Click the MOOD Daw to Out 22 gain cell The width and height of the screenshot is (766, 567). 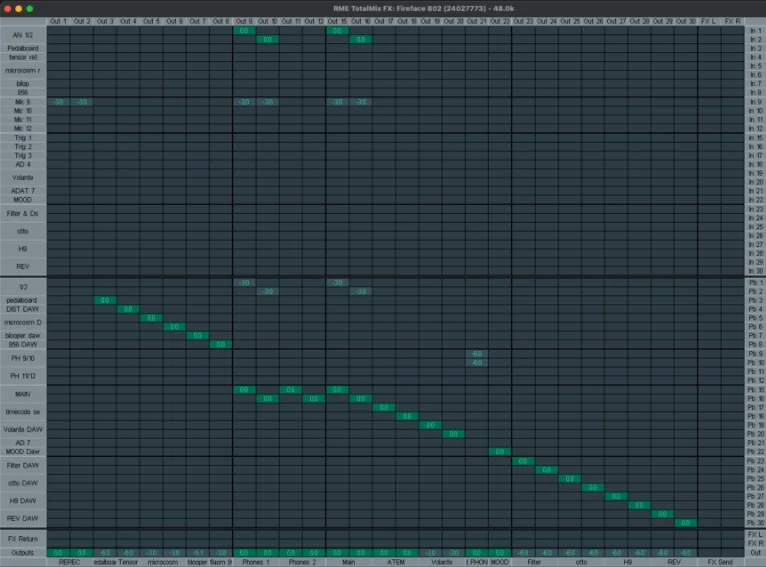[x=499, y=452]
